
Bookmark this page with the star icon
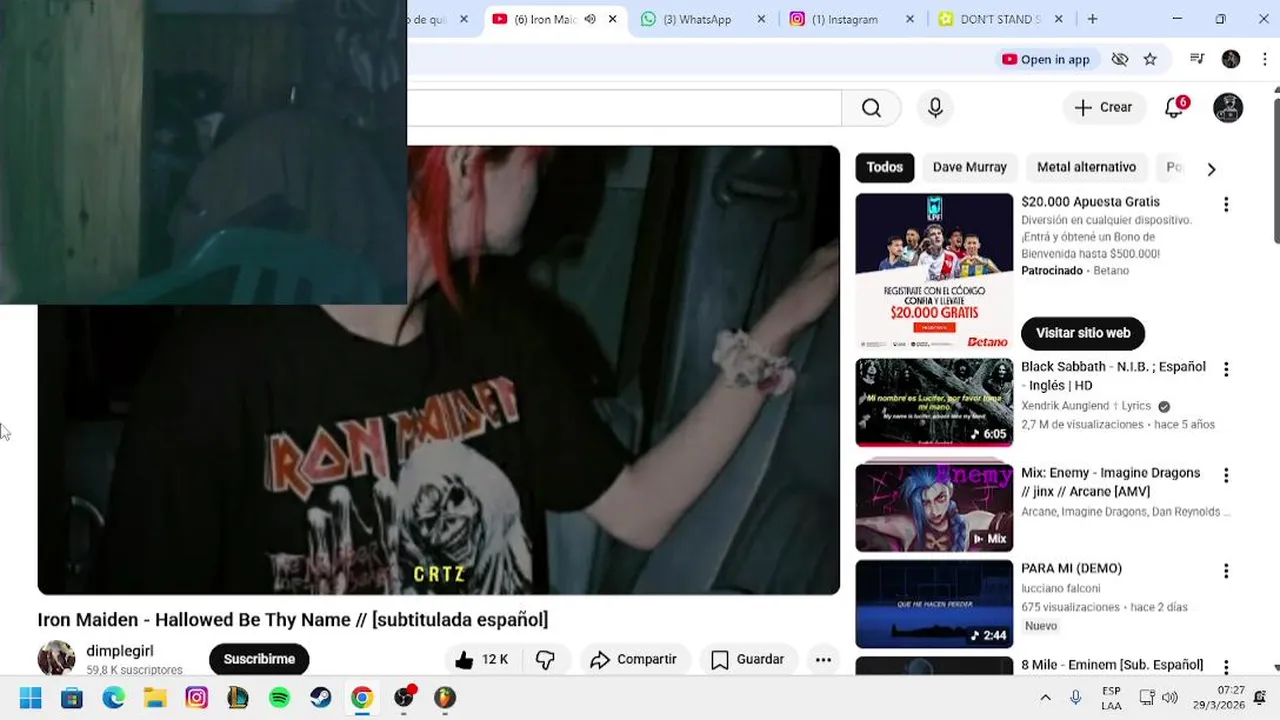point(1150,59)
